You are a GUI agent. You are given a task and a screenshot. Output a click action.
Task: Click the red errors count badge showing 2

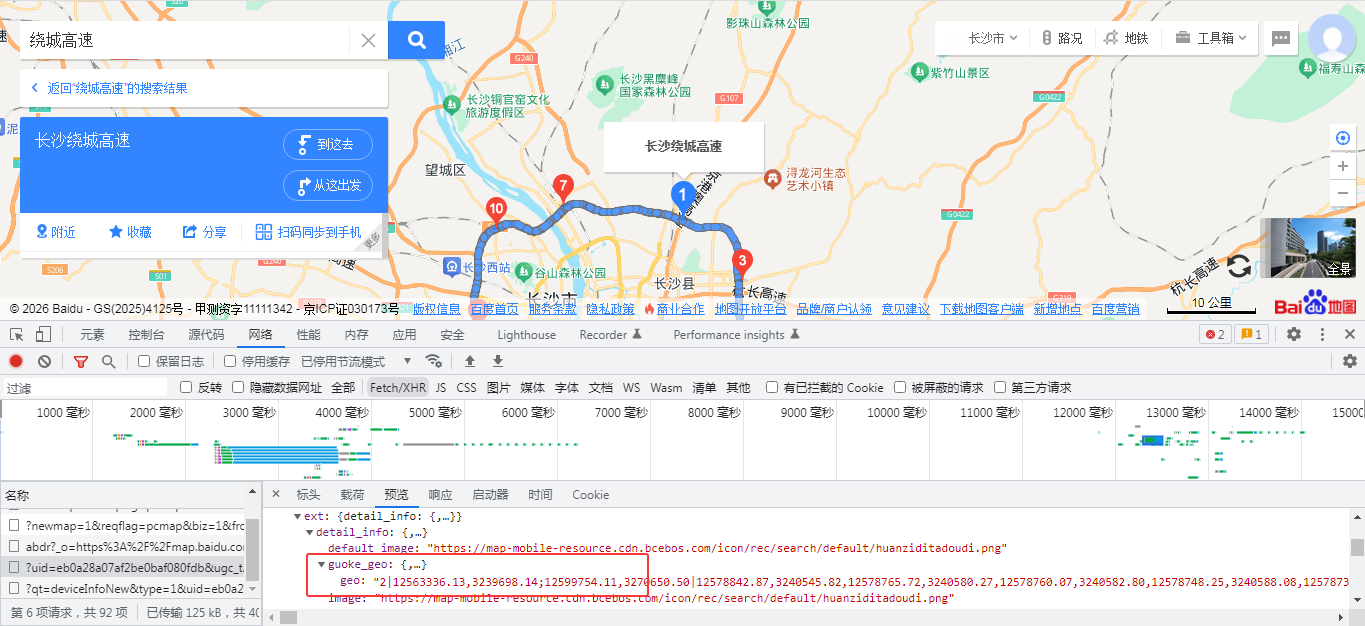tap(1214, 334)
